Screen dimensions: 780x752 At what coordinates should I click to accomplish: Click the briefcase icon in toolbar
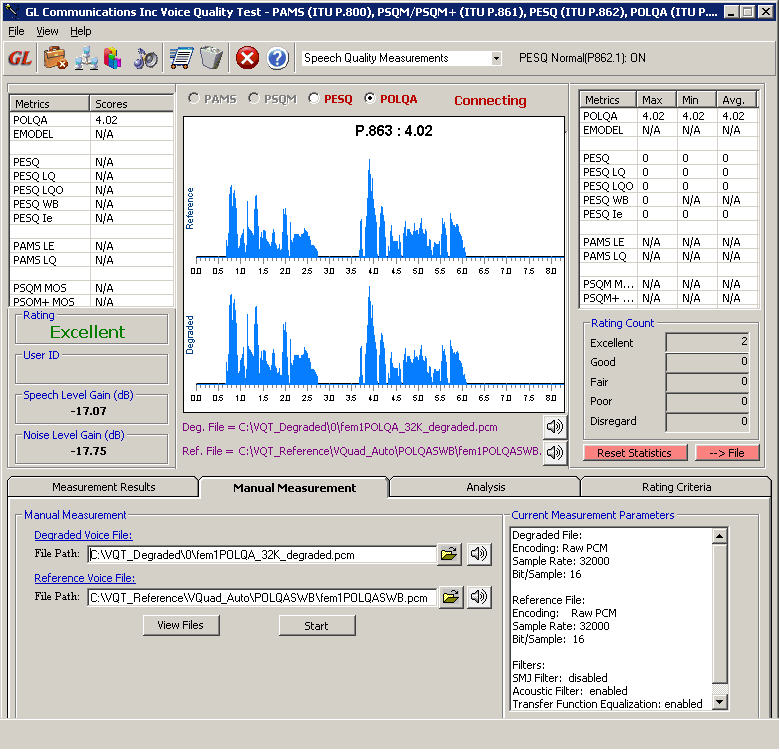point(55,58)
